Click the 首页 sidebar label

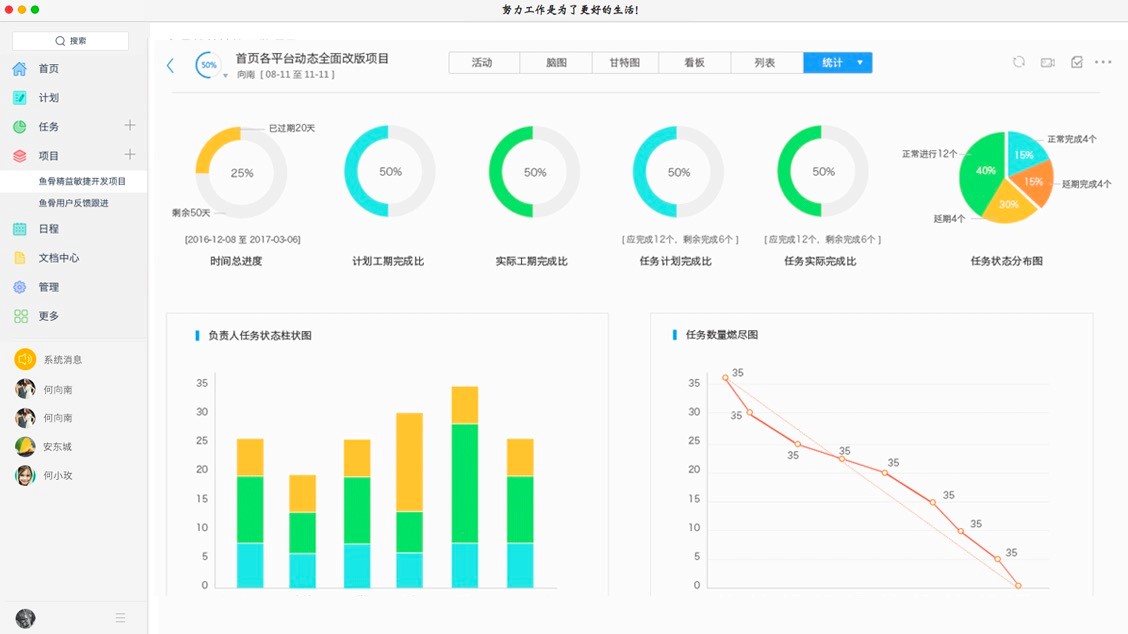(49, 68)
